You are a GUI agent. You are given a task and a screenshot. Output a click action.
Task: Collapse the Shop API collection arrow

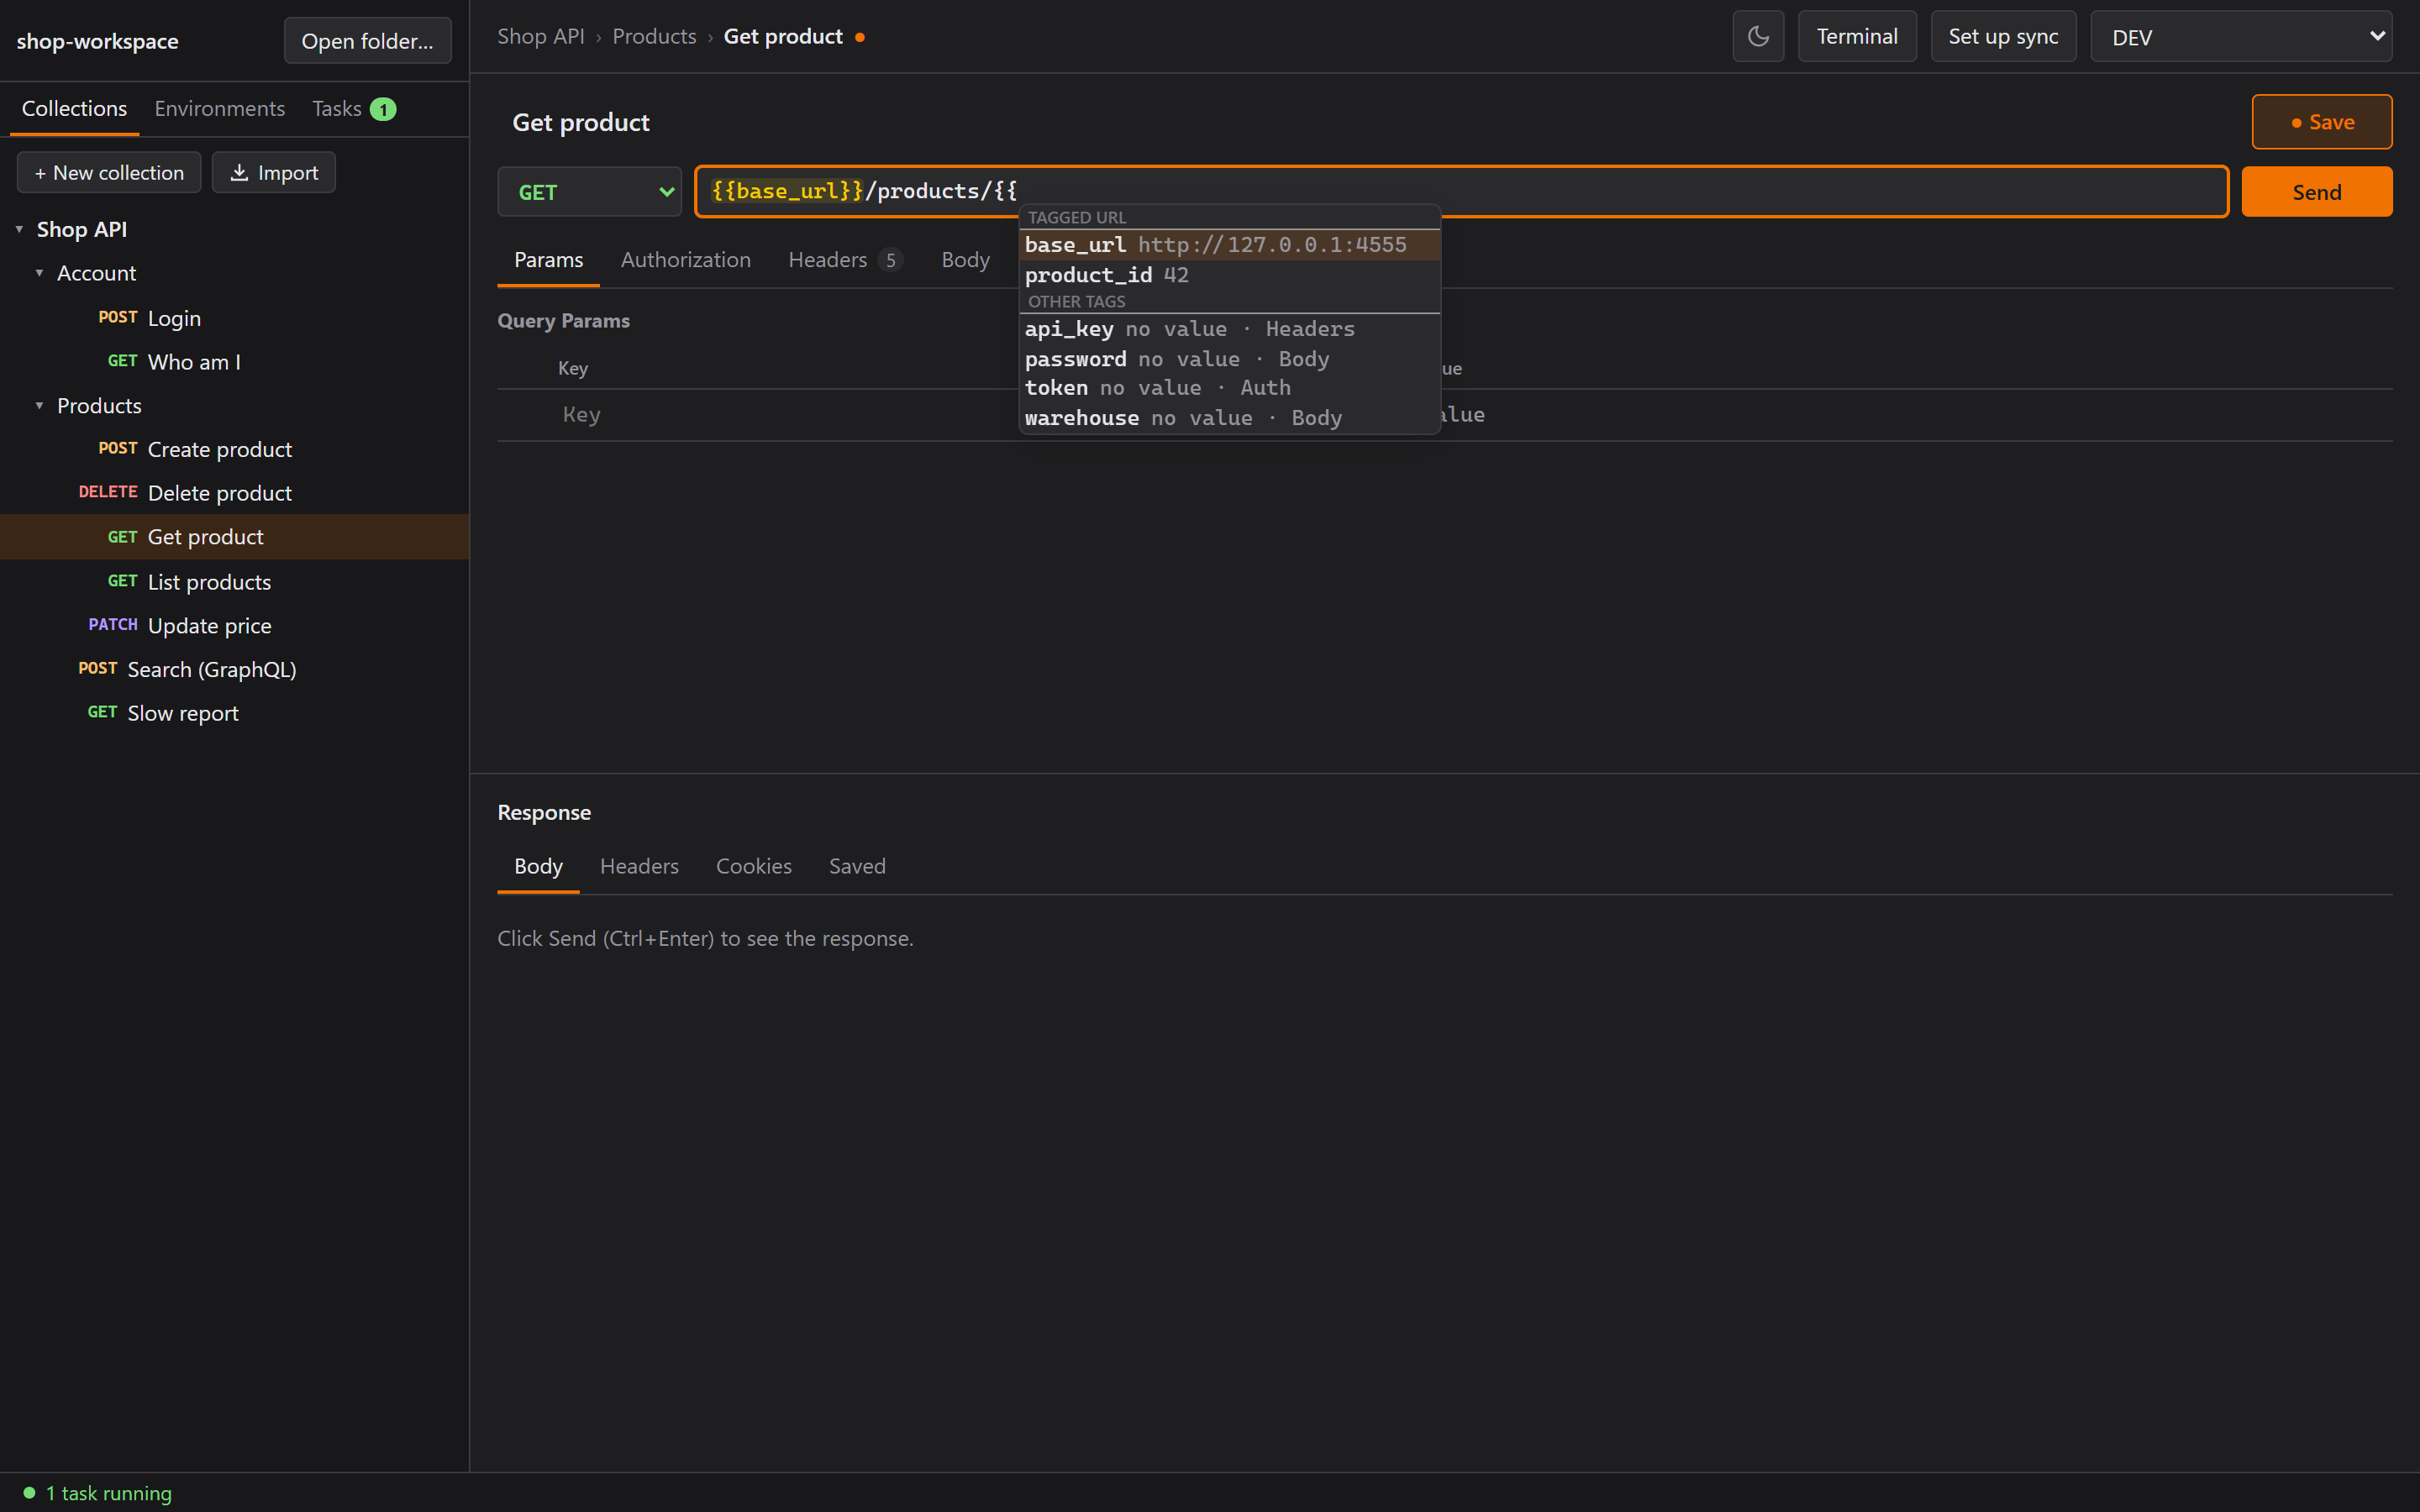[x=19, y=229]
